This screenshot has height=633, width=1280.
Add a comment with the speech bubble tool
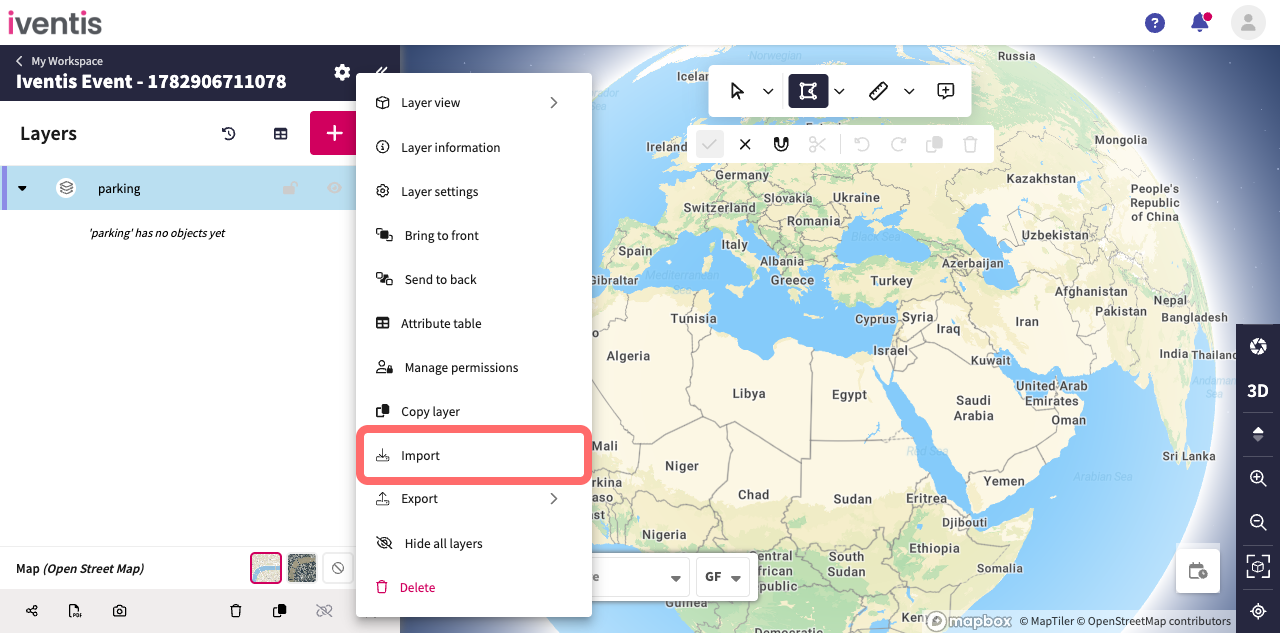[945, 91]
